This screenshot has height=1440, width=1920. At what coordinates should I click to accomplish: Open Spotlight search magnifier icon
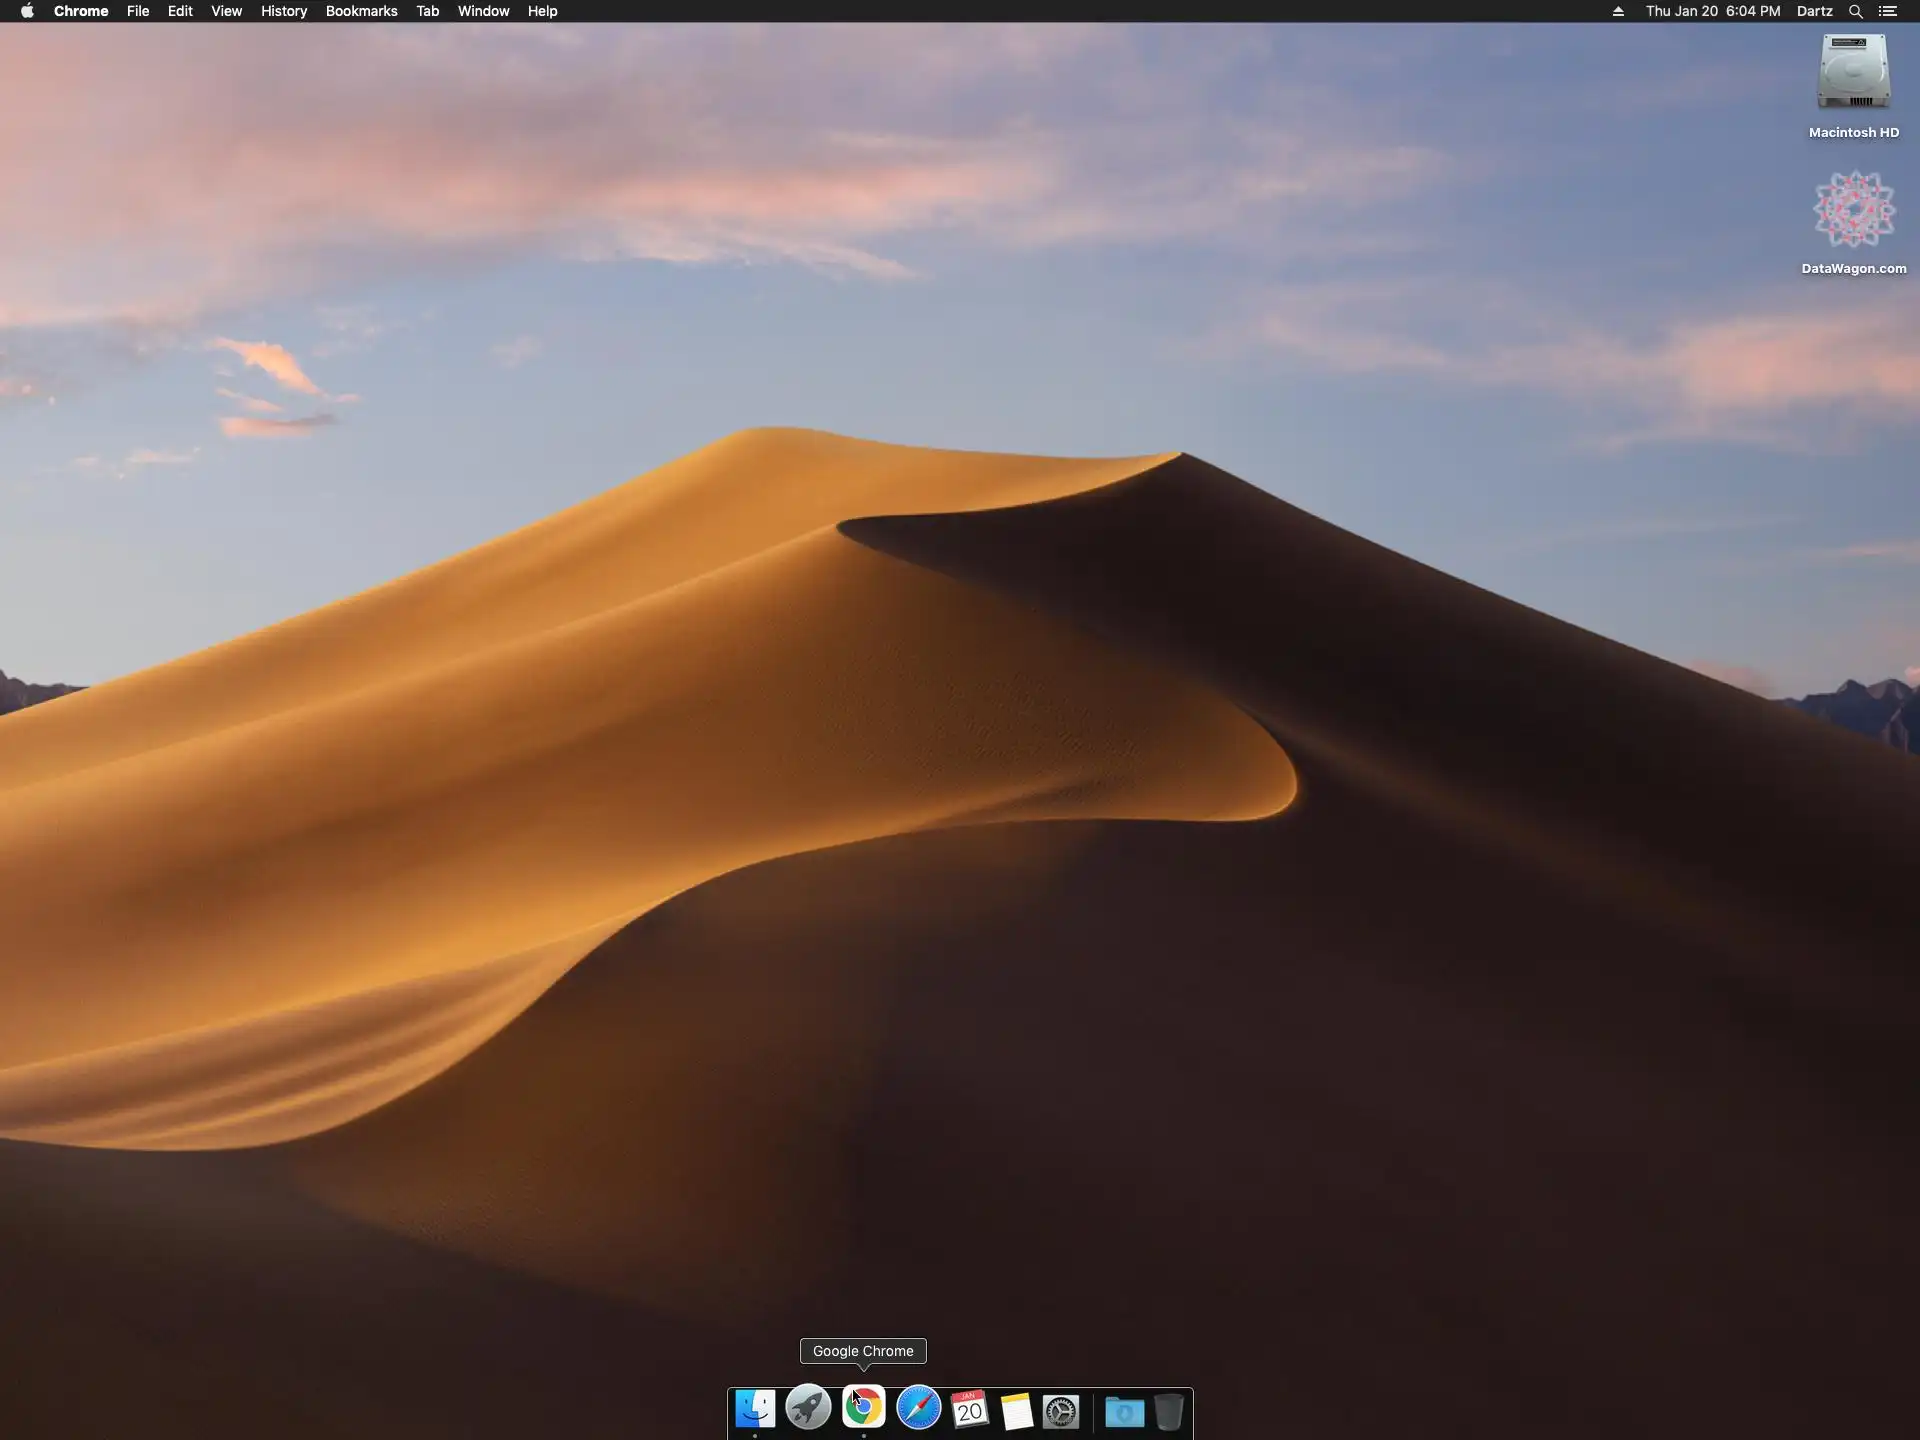(1855, 11)
